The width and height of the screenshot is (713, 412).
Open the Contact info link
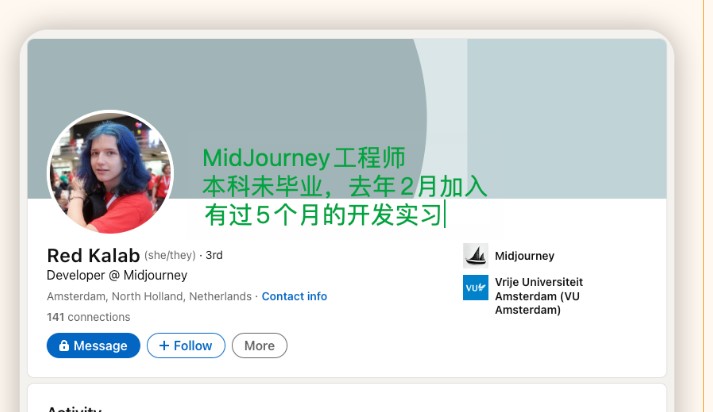point(294,297)
